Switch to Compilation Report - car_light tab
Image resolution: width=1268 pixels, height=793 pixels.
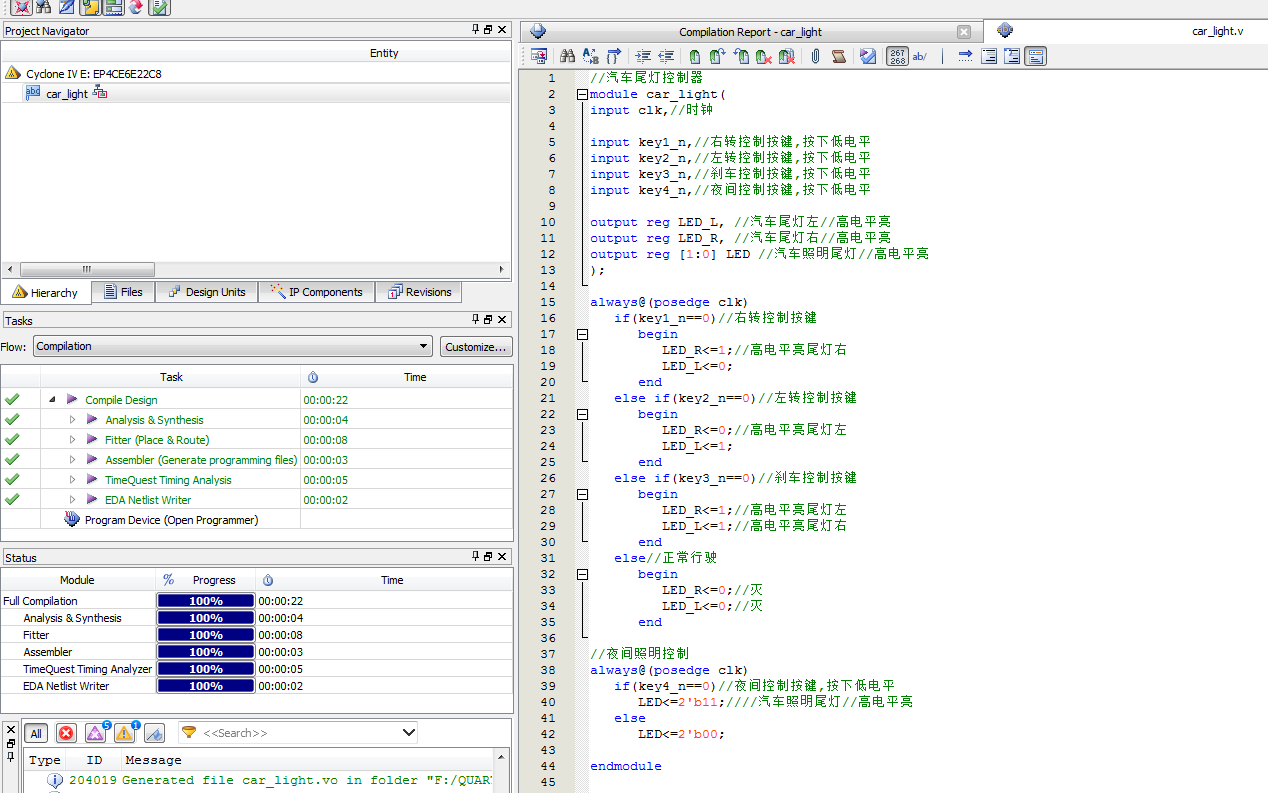pyautogui.click(x=750, y=32)
